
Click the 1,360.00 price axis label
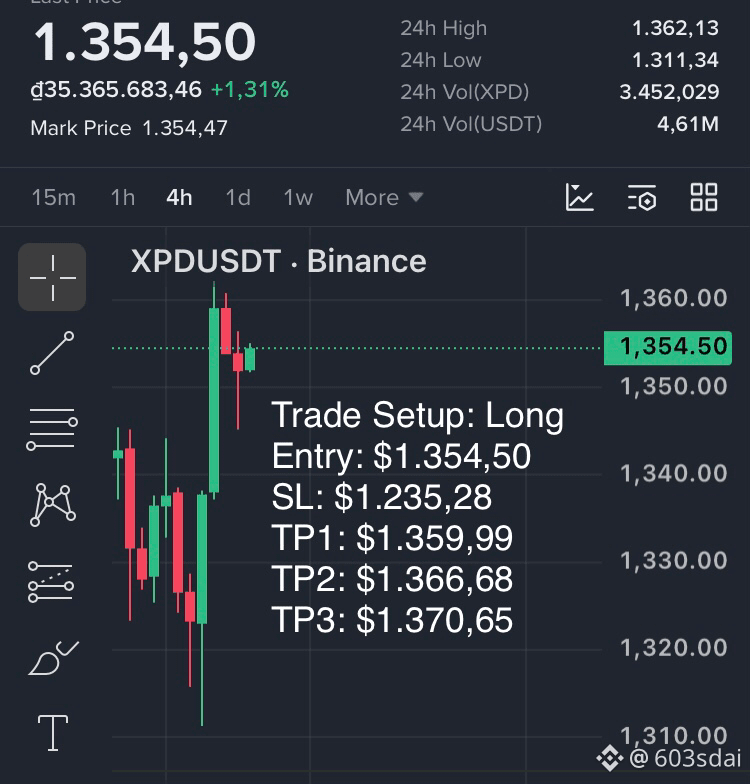[673, 298]
